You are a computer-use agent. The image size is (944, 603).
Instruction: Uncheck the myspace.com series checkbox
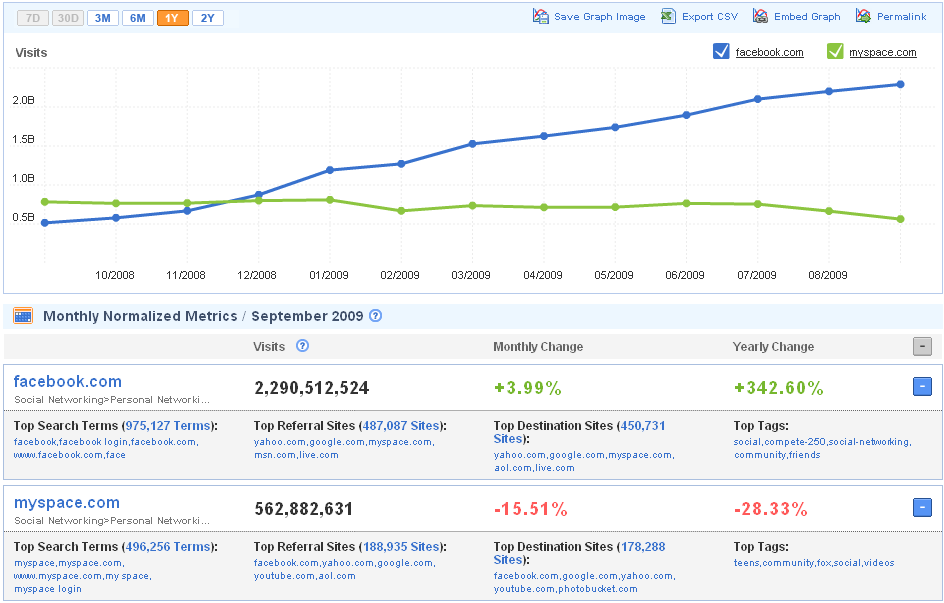835,52
